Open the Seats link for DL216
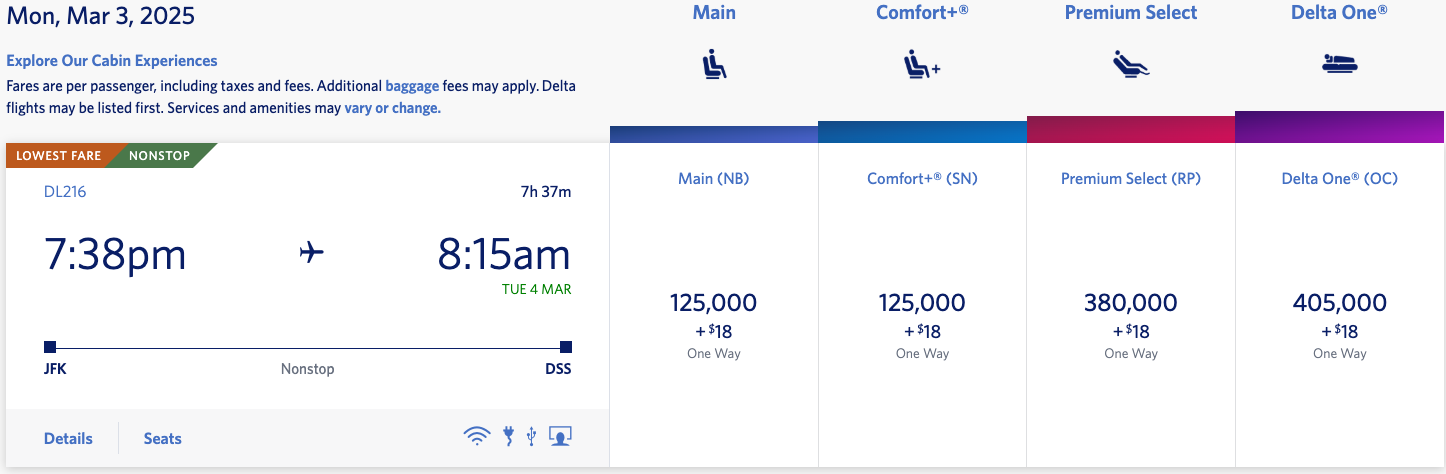 (162, 438)
